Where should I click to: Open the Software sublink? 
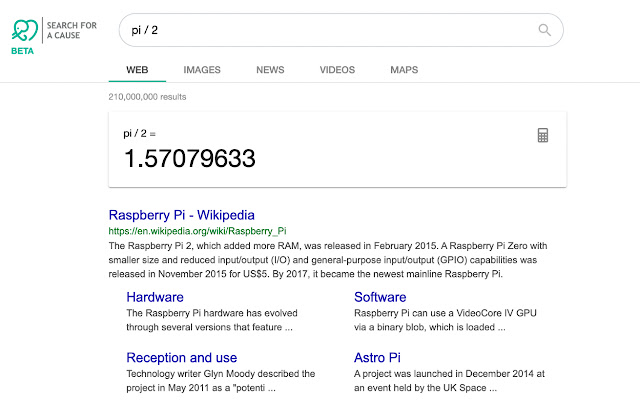380,297
